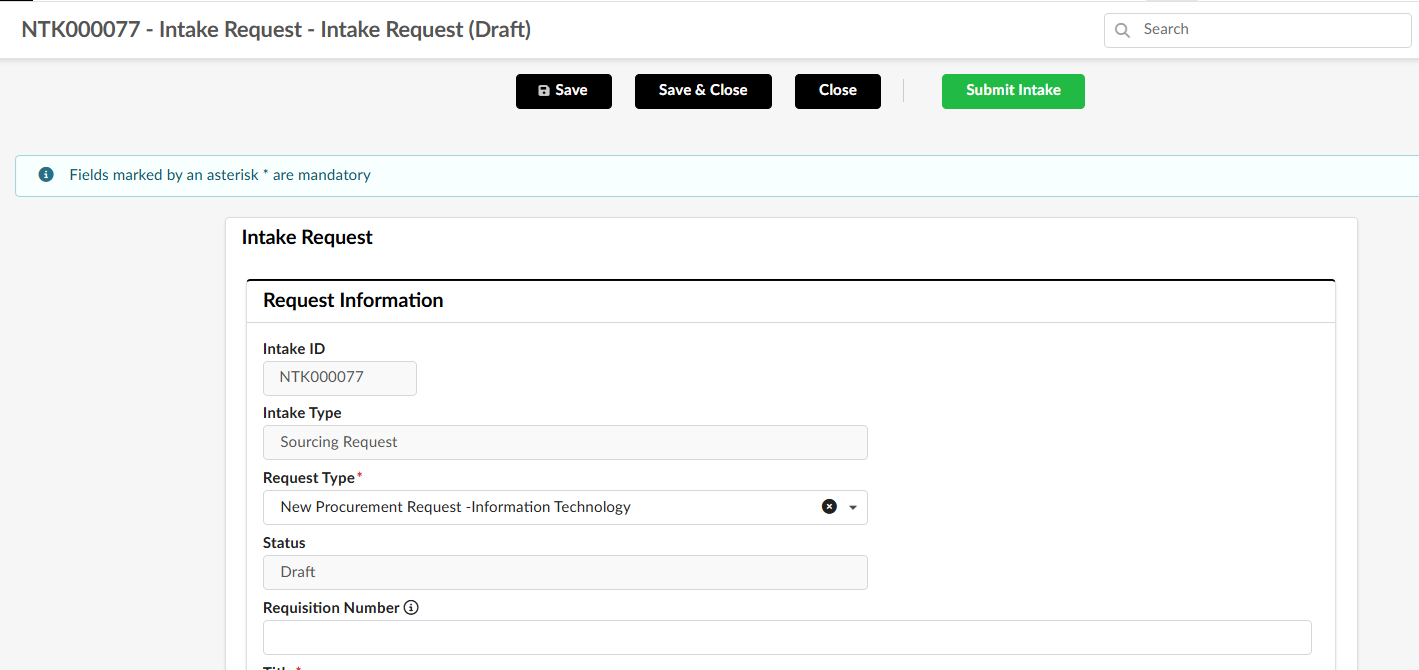Select the Request Information section header

(353, 300)
